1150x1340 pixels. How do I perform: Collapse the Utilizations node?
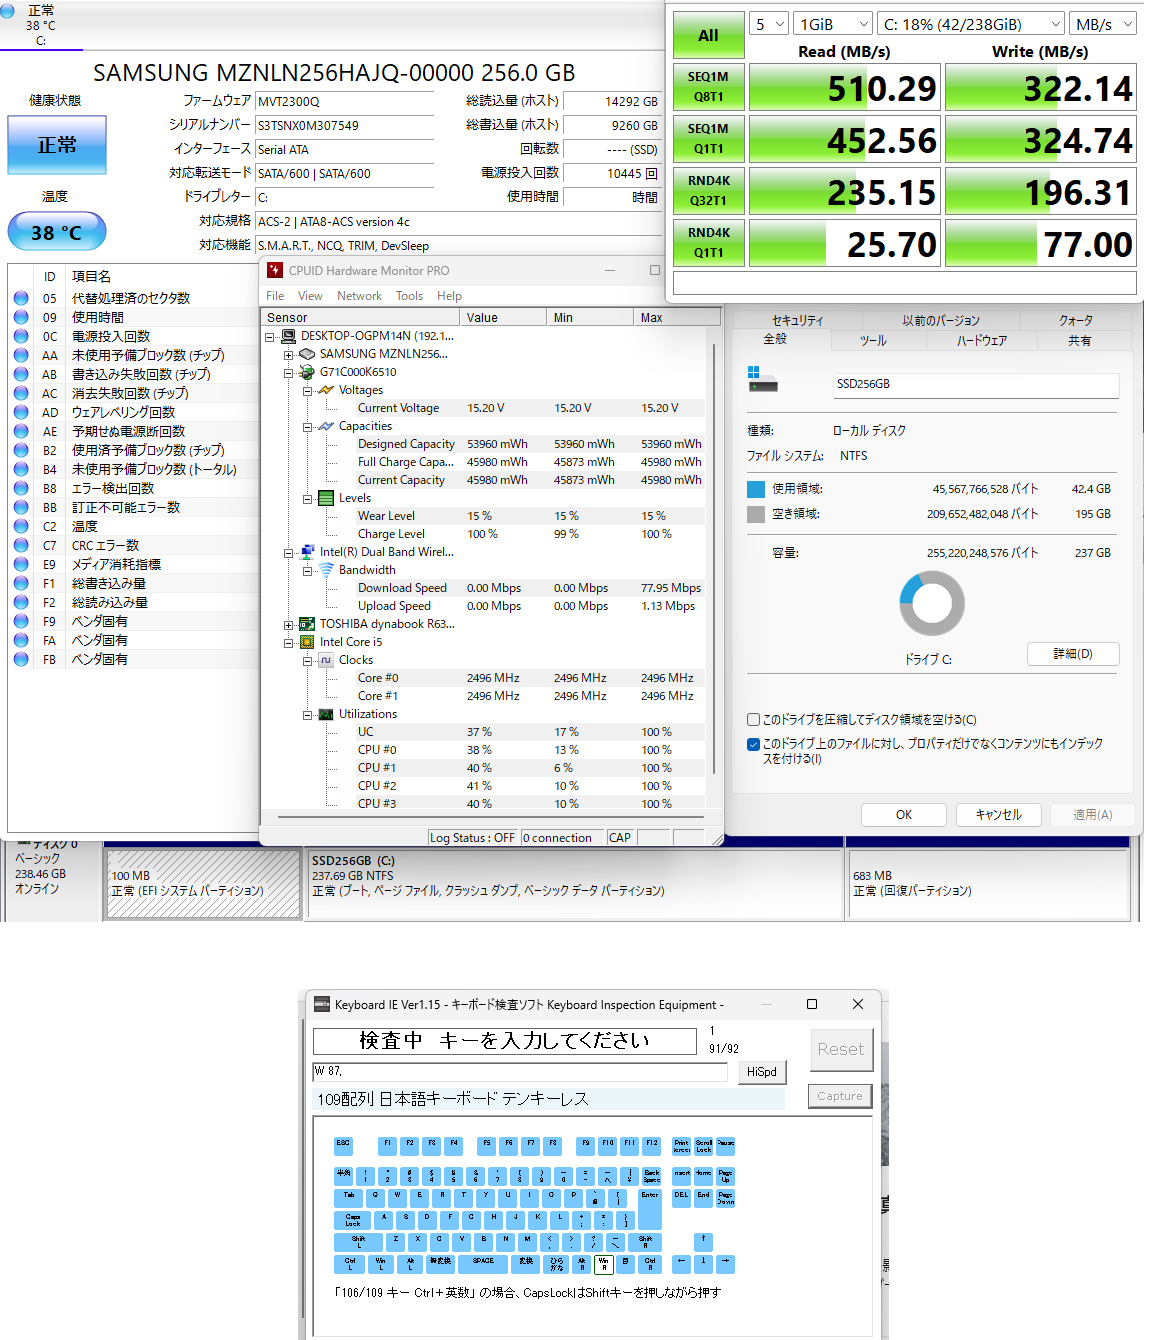coord(307,715)
